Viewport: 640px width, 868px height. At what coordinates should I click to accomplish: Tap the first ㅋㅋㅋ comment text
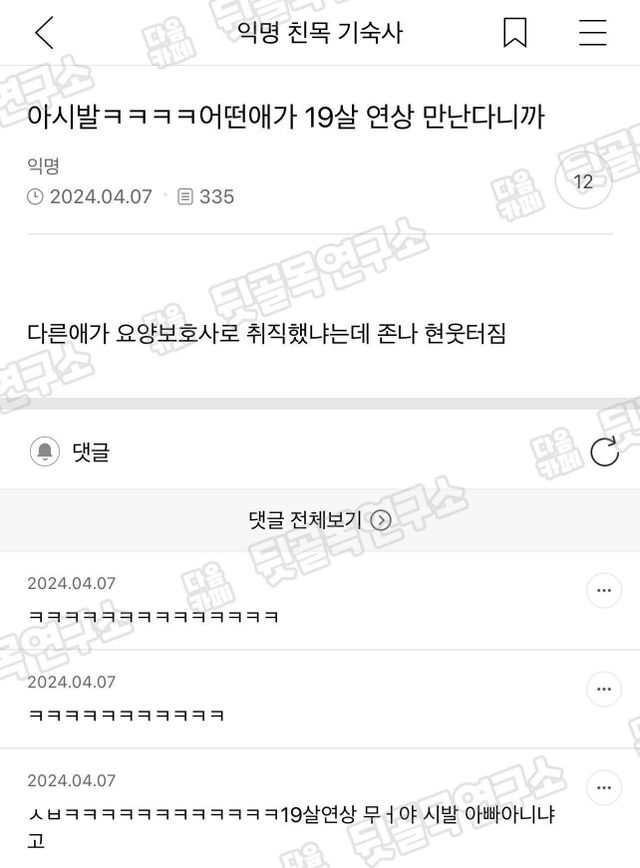coord(153,616)
